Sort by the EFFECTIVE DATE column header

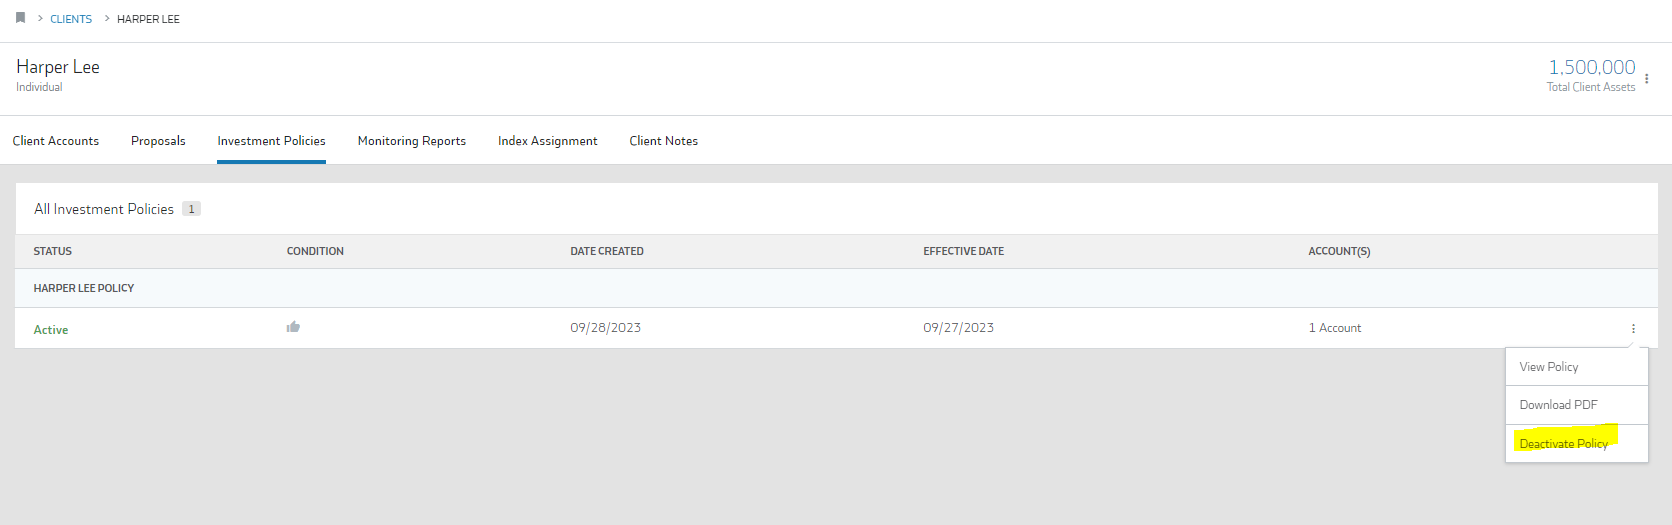pyautogui.click(x=963, y=251)
